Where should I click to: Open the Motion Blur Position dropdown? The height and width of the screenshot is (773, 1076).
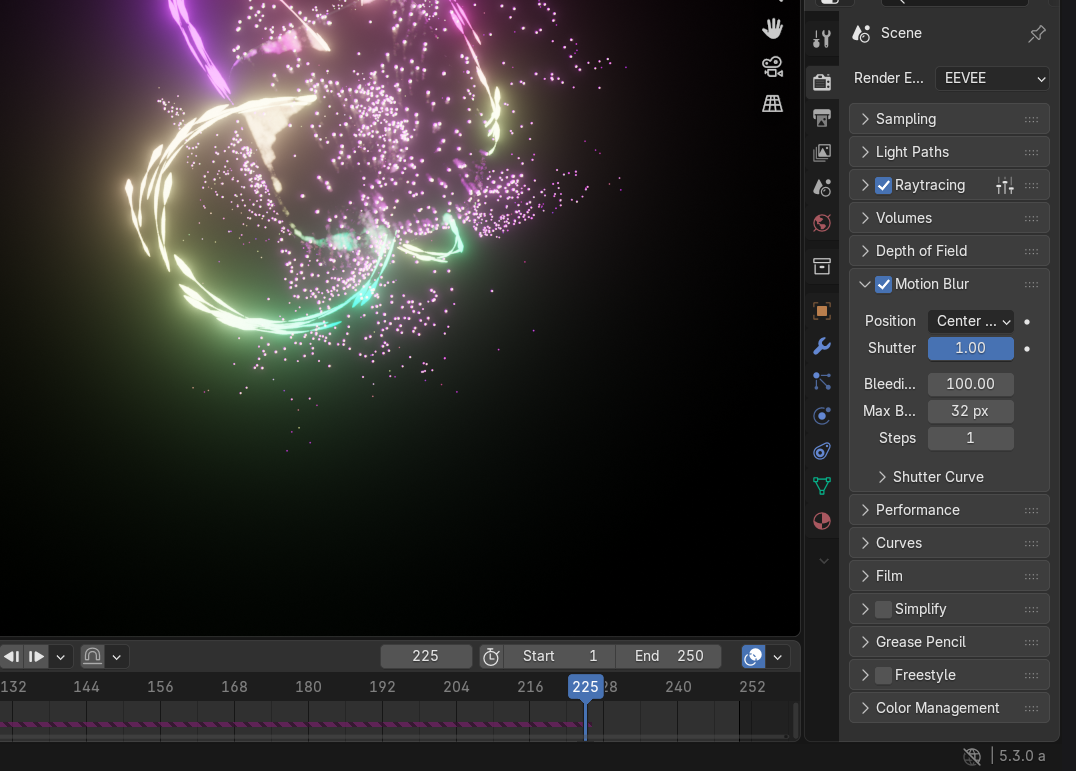(970, 321)
